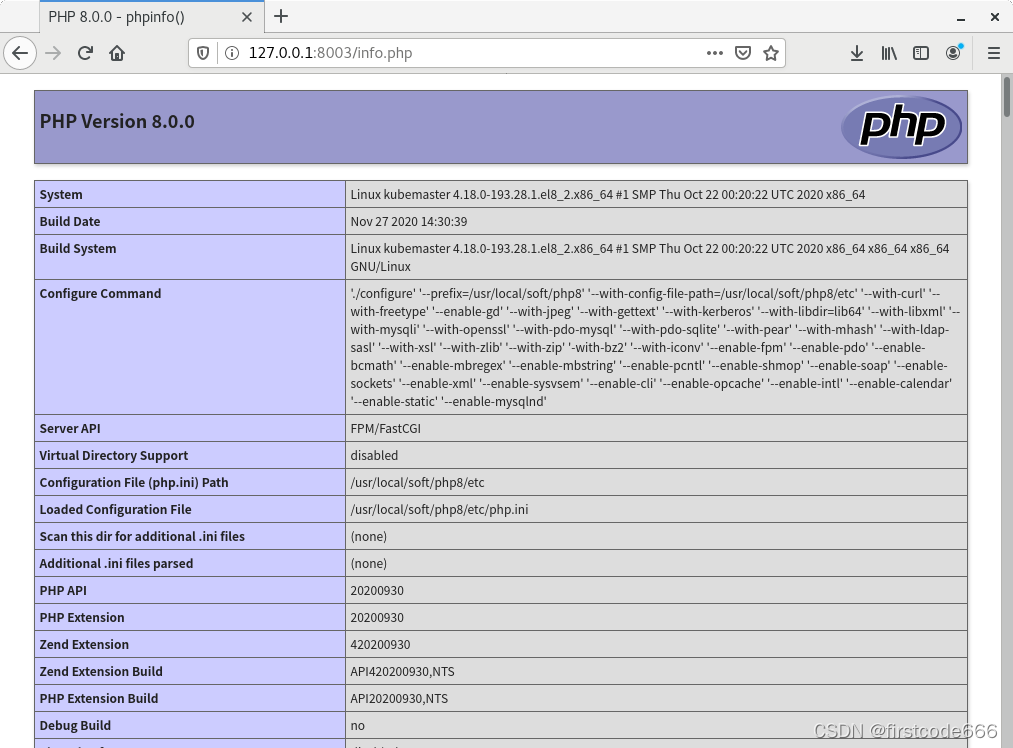1013x748 pixels.
Task: Go back using the back arrow button
Action: coord(20,53)
